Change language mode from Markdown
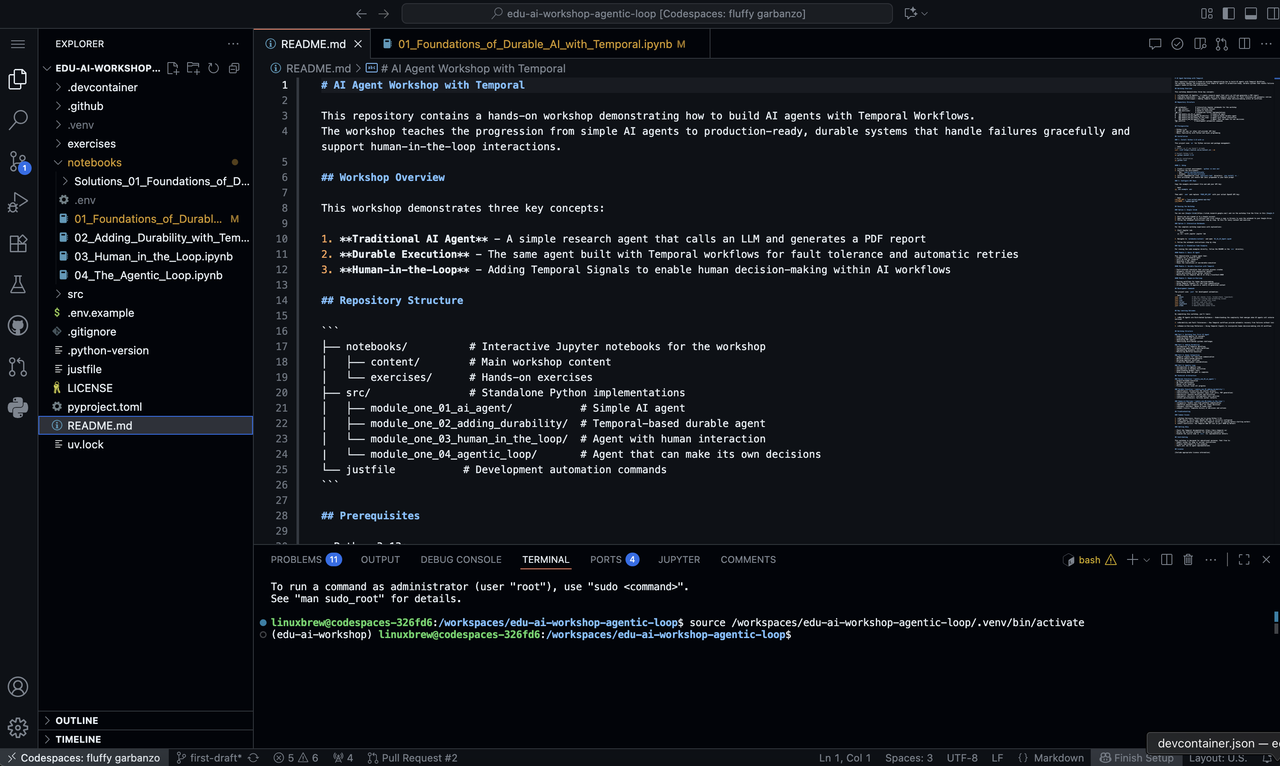 1058,758
